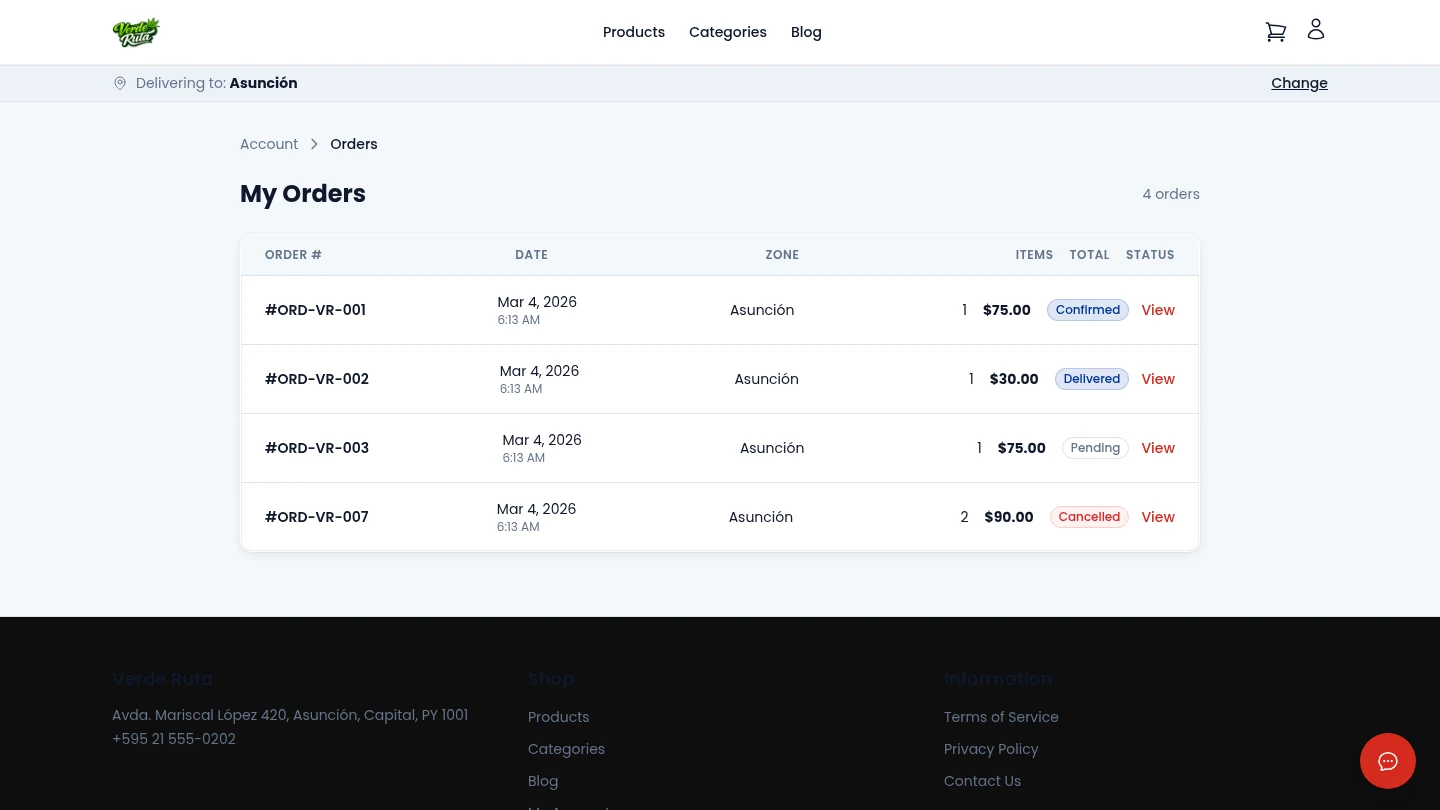Click the breadcrumb chevron separator
This screenshot has height=810, width=1440.
[x=314, y=144]
